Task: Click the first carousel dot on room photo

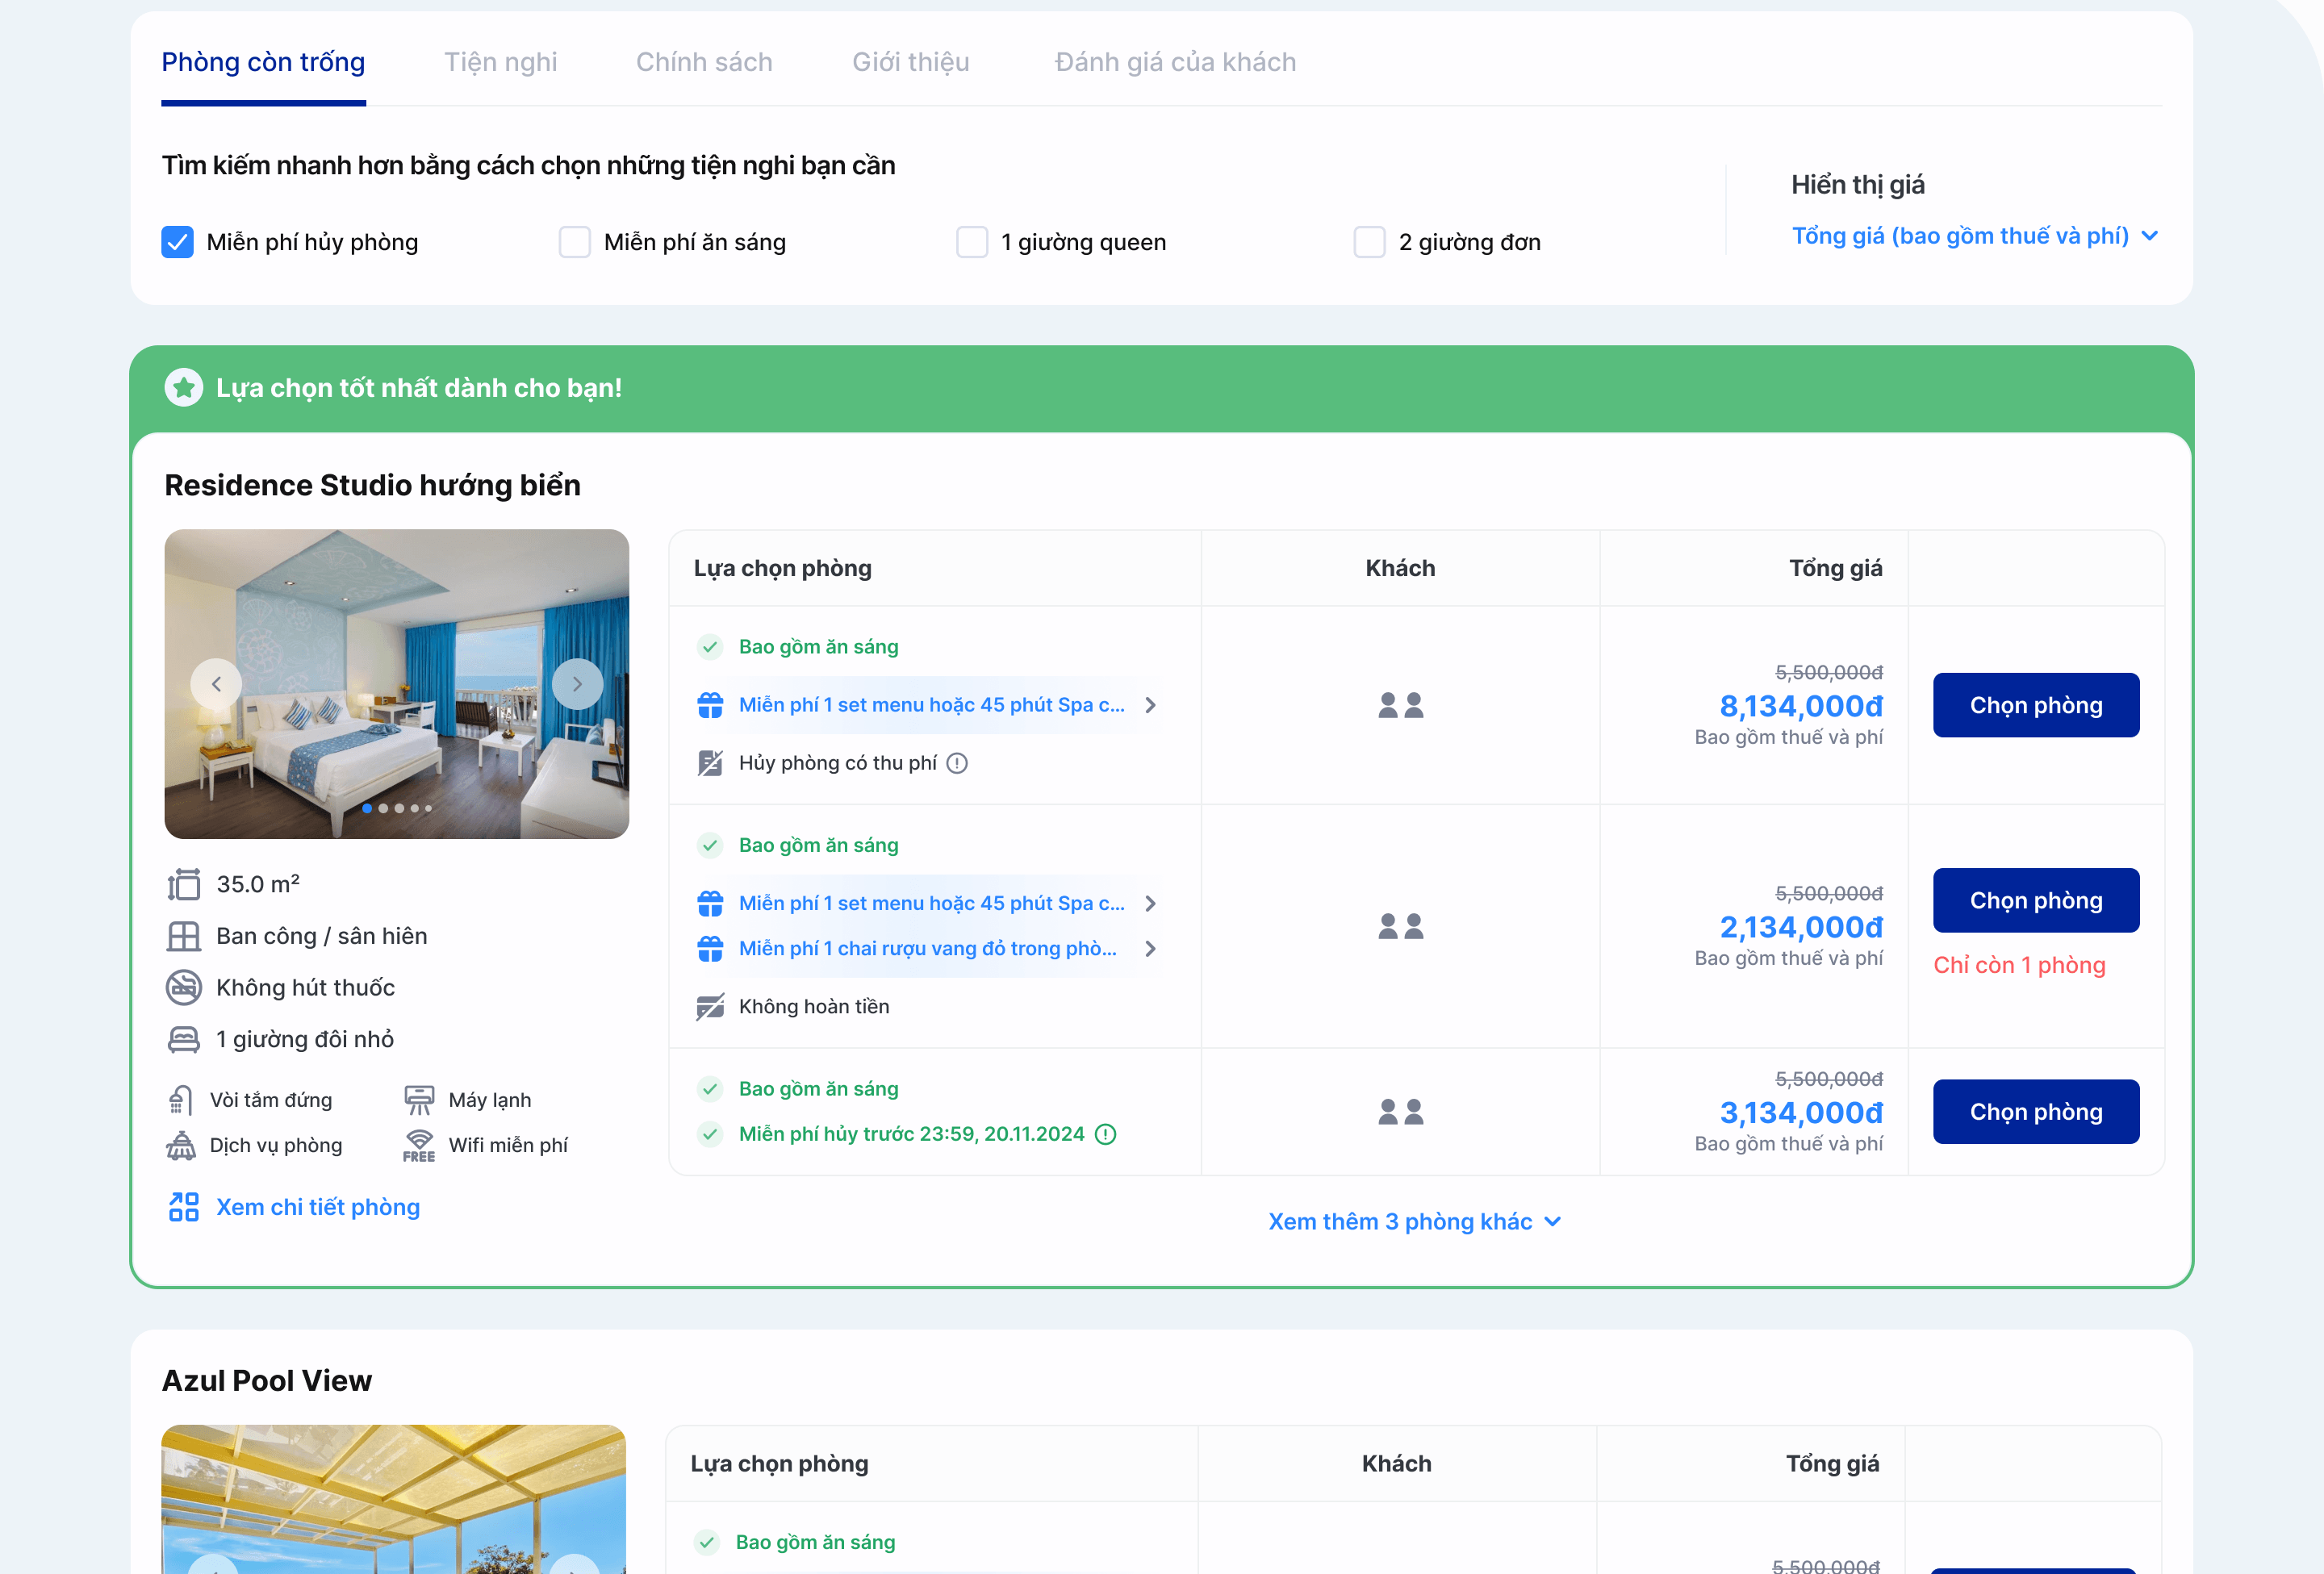Action: [x=367, y=808]
